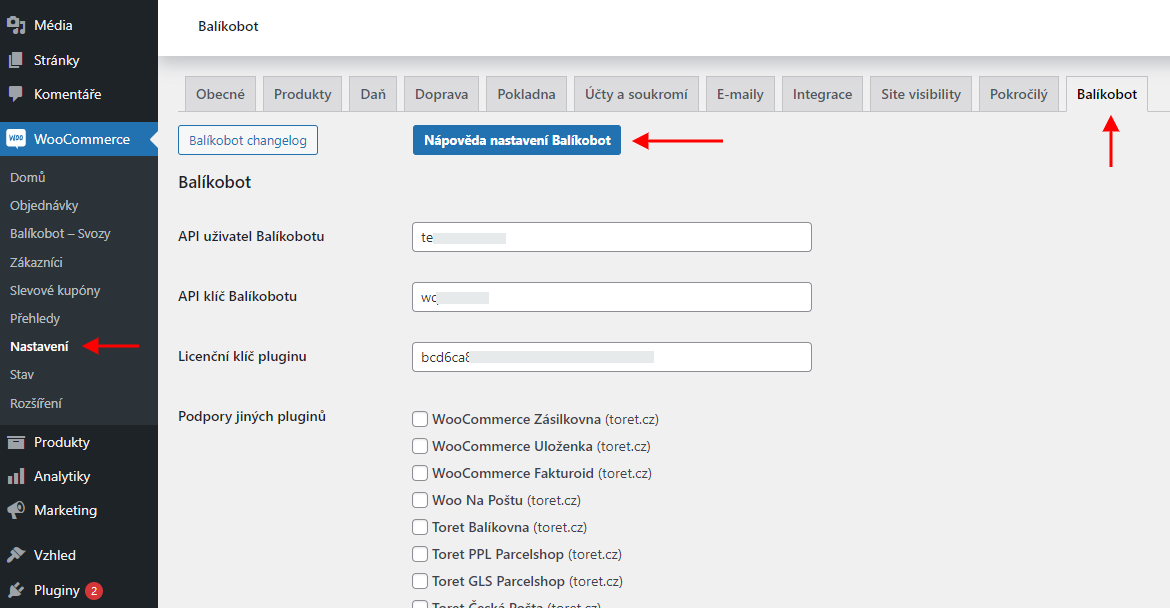Switch to the Doprava tab
Image resolution: width=1170 pixels, height=608 pixels.
[x=441, y=94]
